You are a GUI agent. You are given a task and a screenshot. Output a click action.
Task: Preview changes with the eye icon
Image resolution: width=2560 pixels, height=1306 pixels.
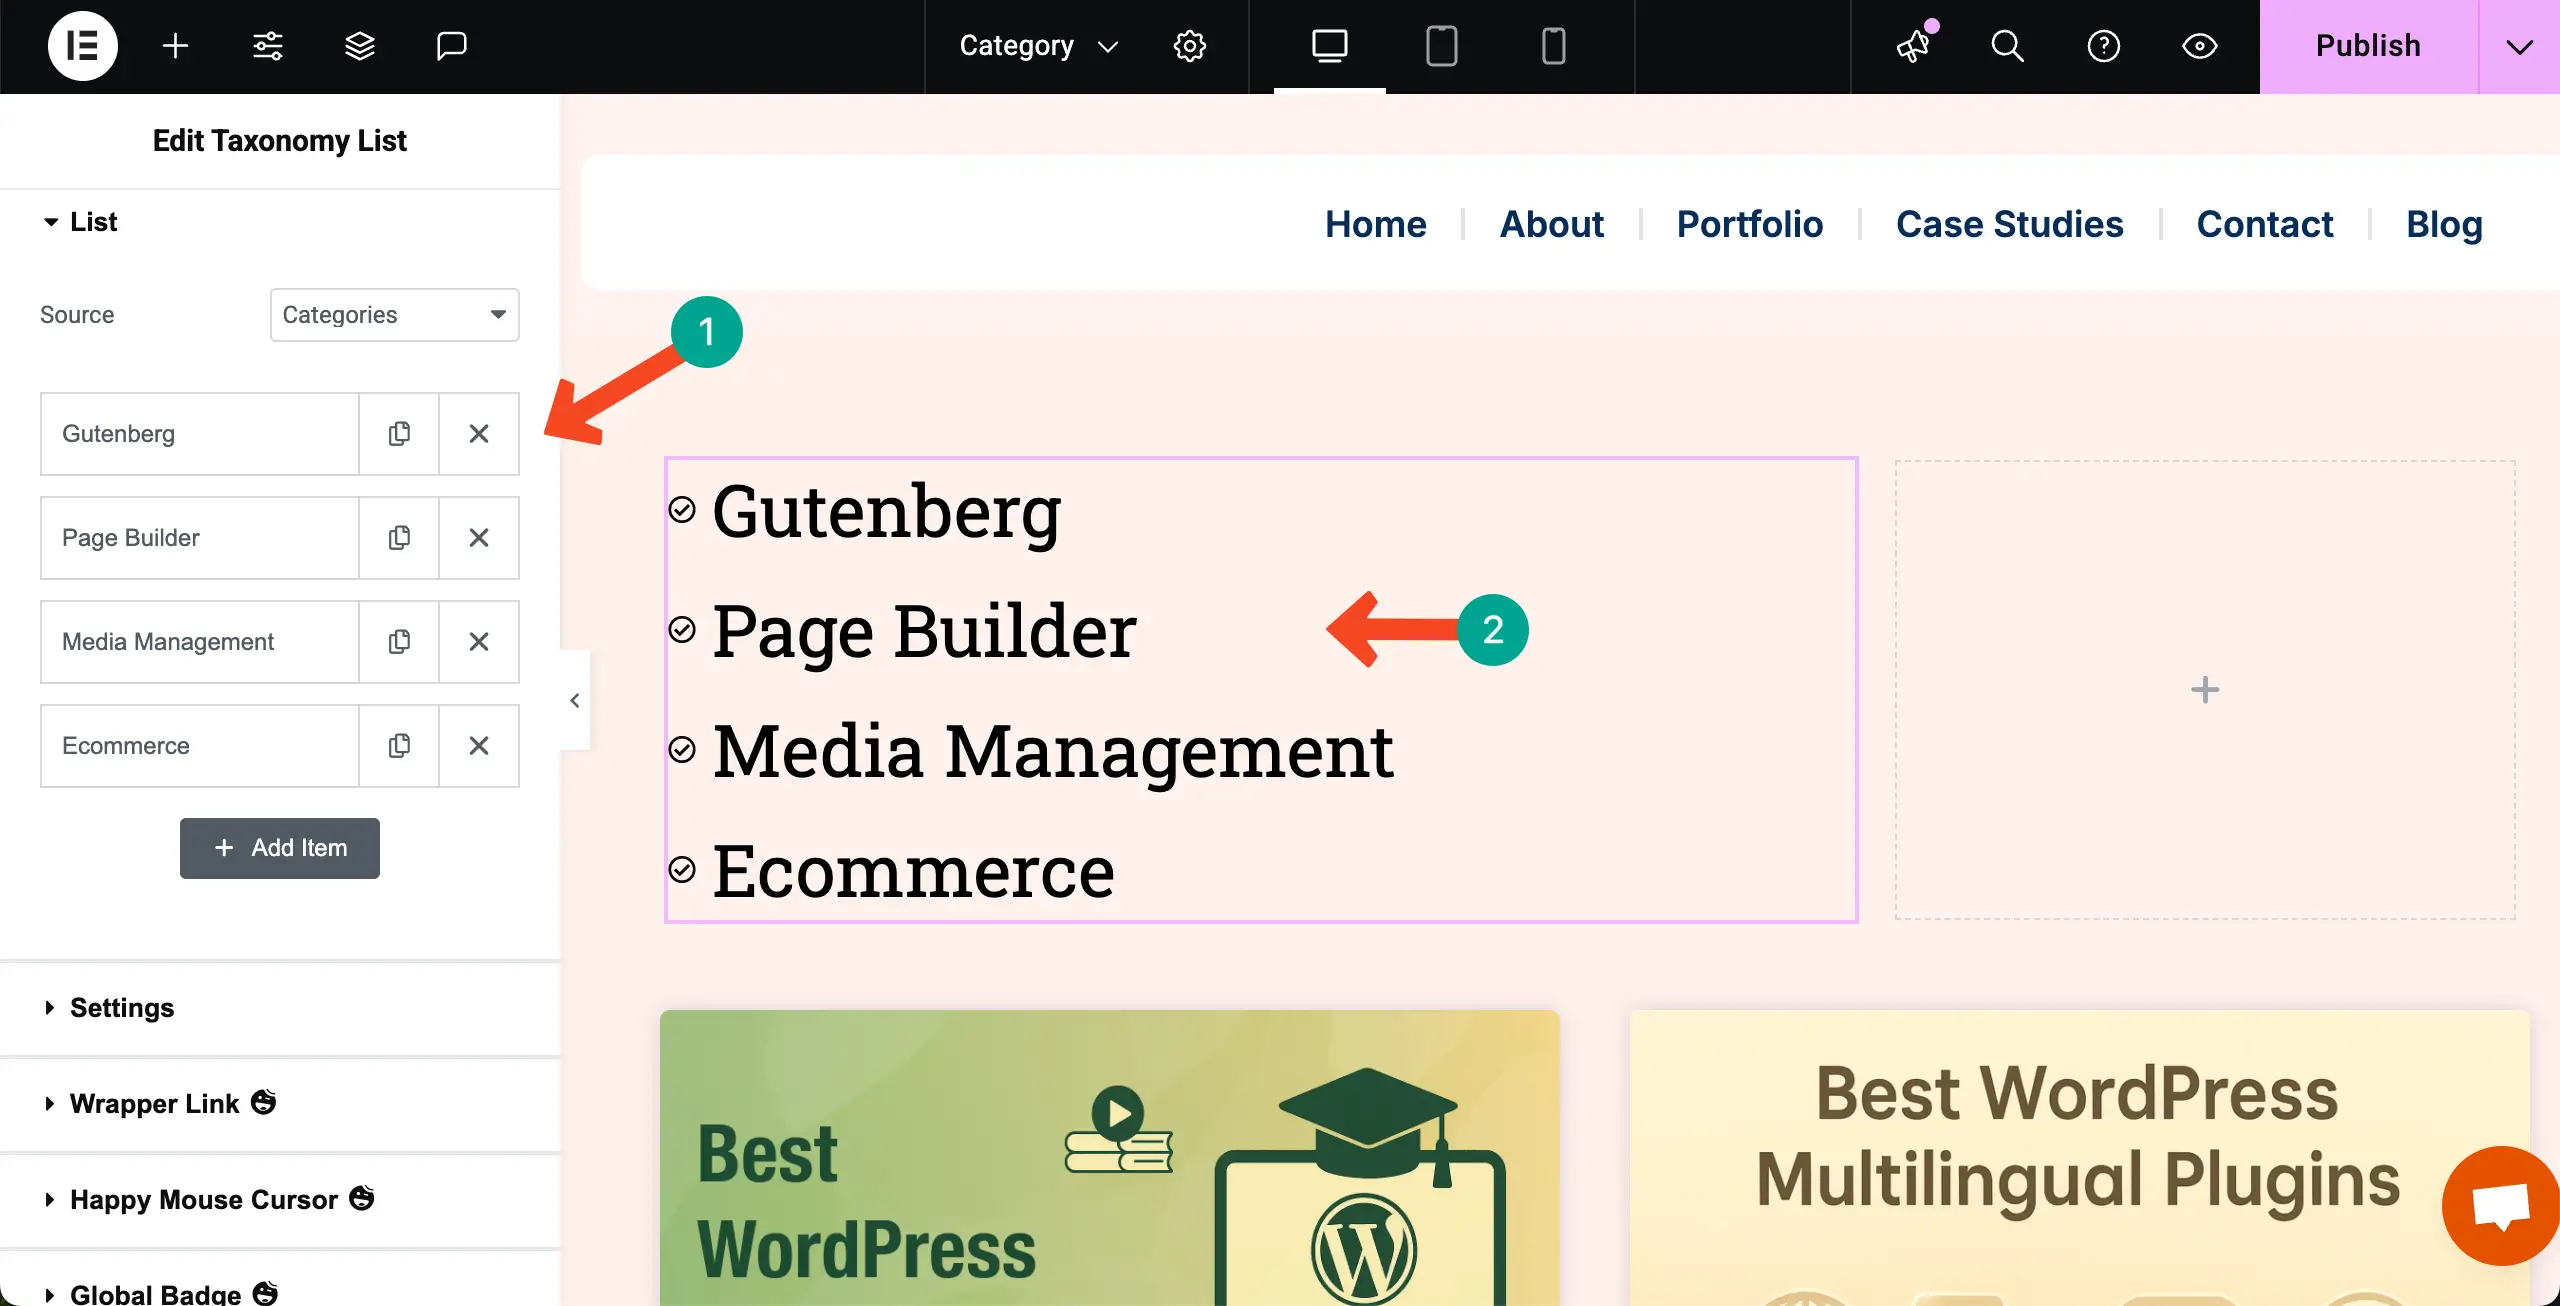click(x=2199, y=46)
